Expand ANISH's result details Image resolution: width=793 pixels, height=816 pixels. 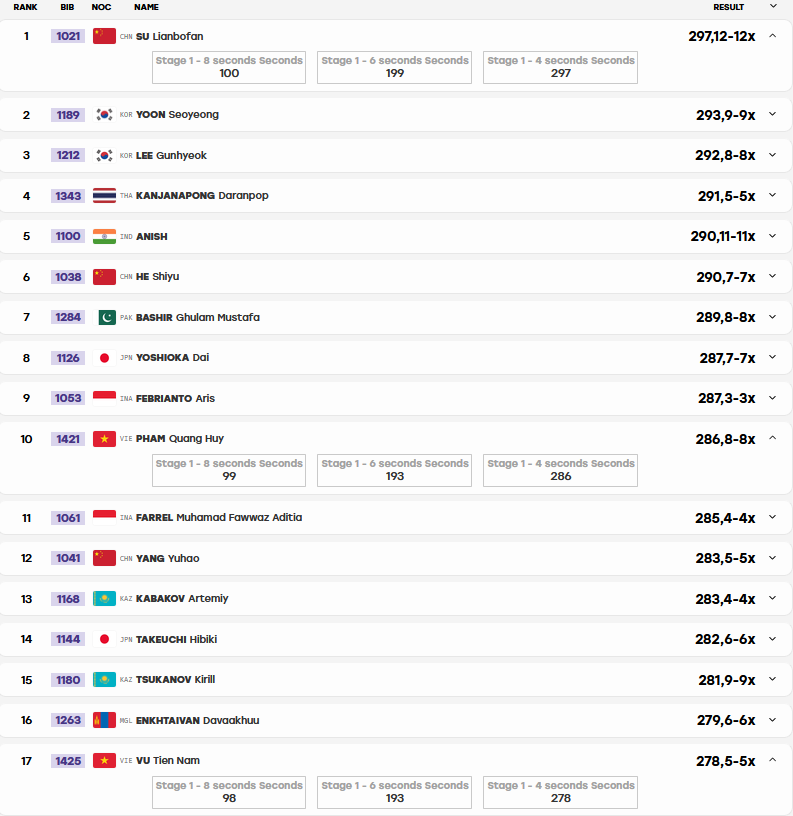coord(773,236)
